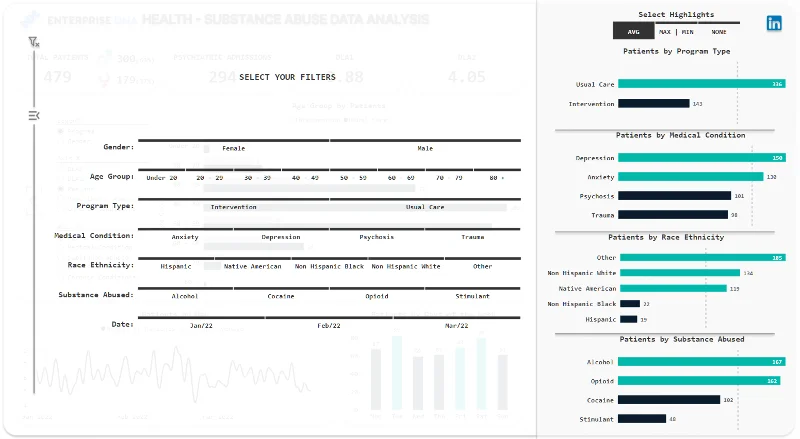Click the Anxiety bar in Medical Condition chart
Image resolution: width=800 pixels, height=439 pixels.
[691, 177]
